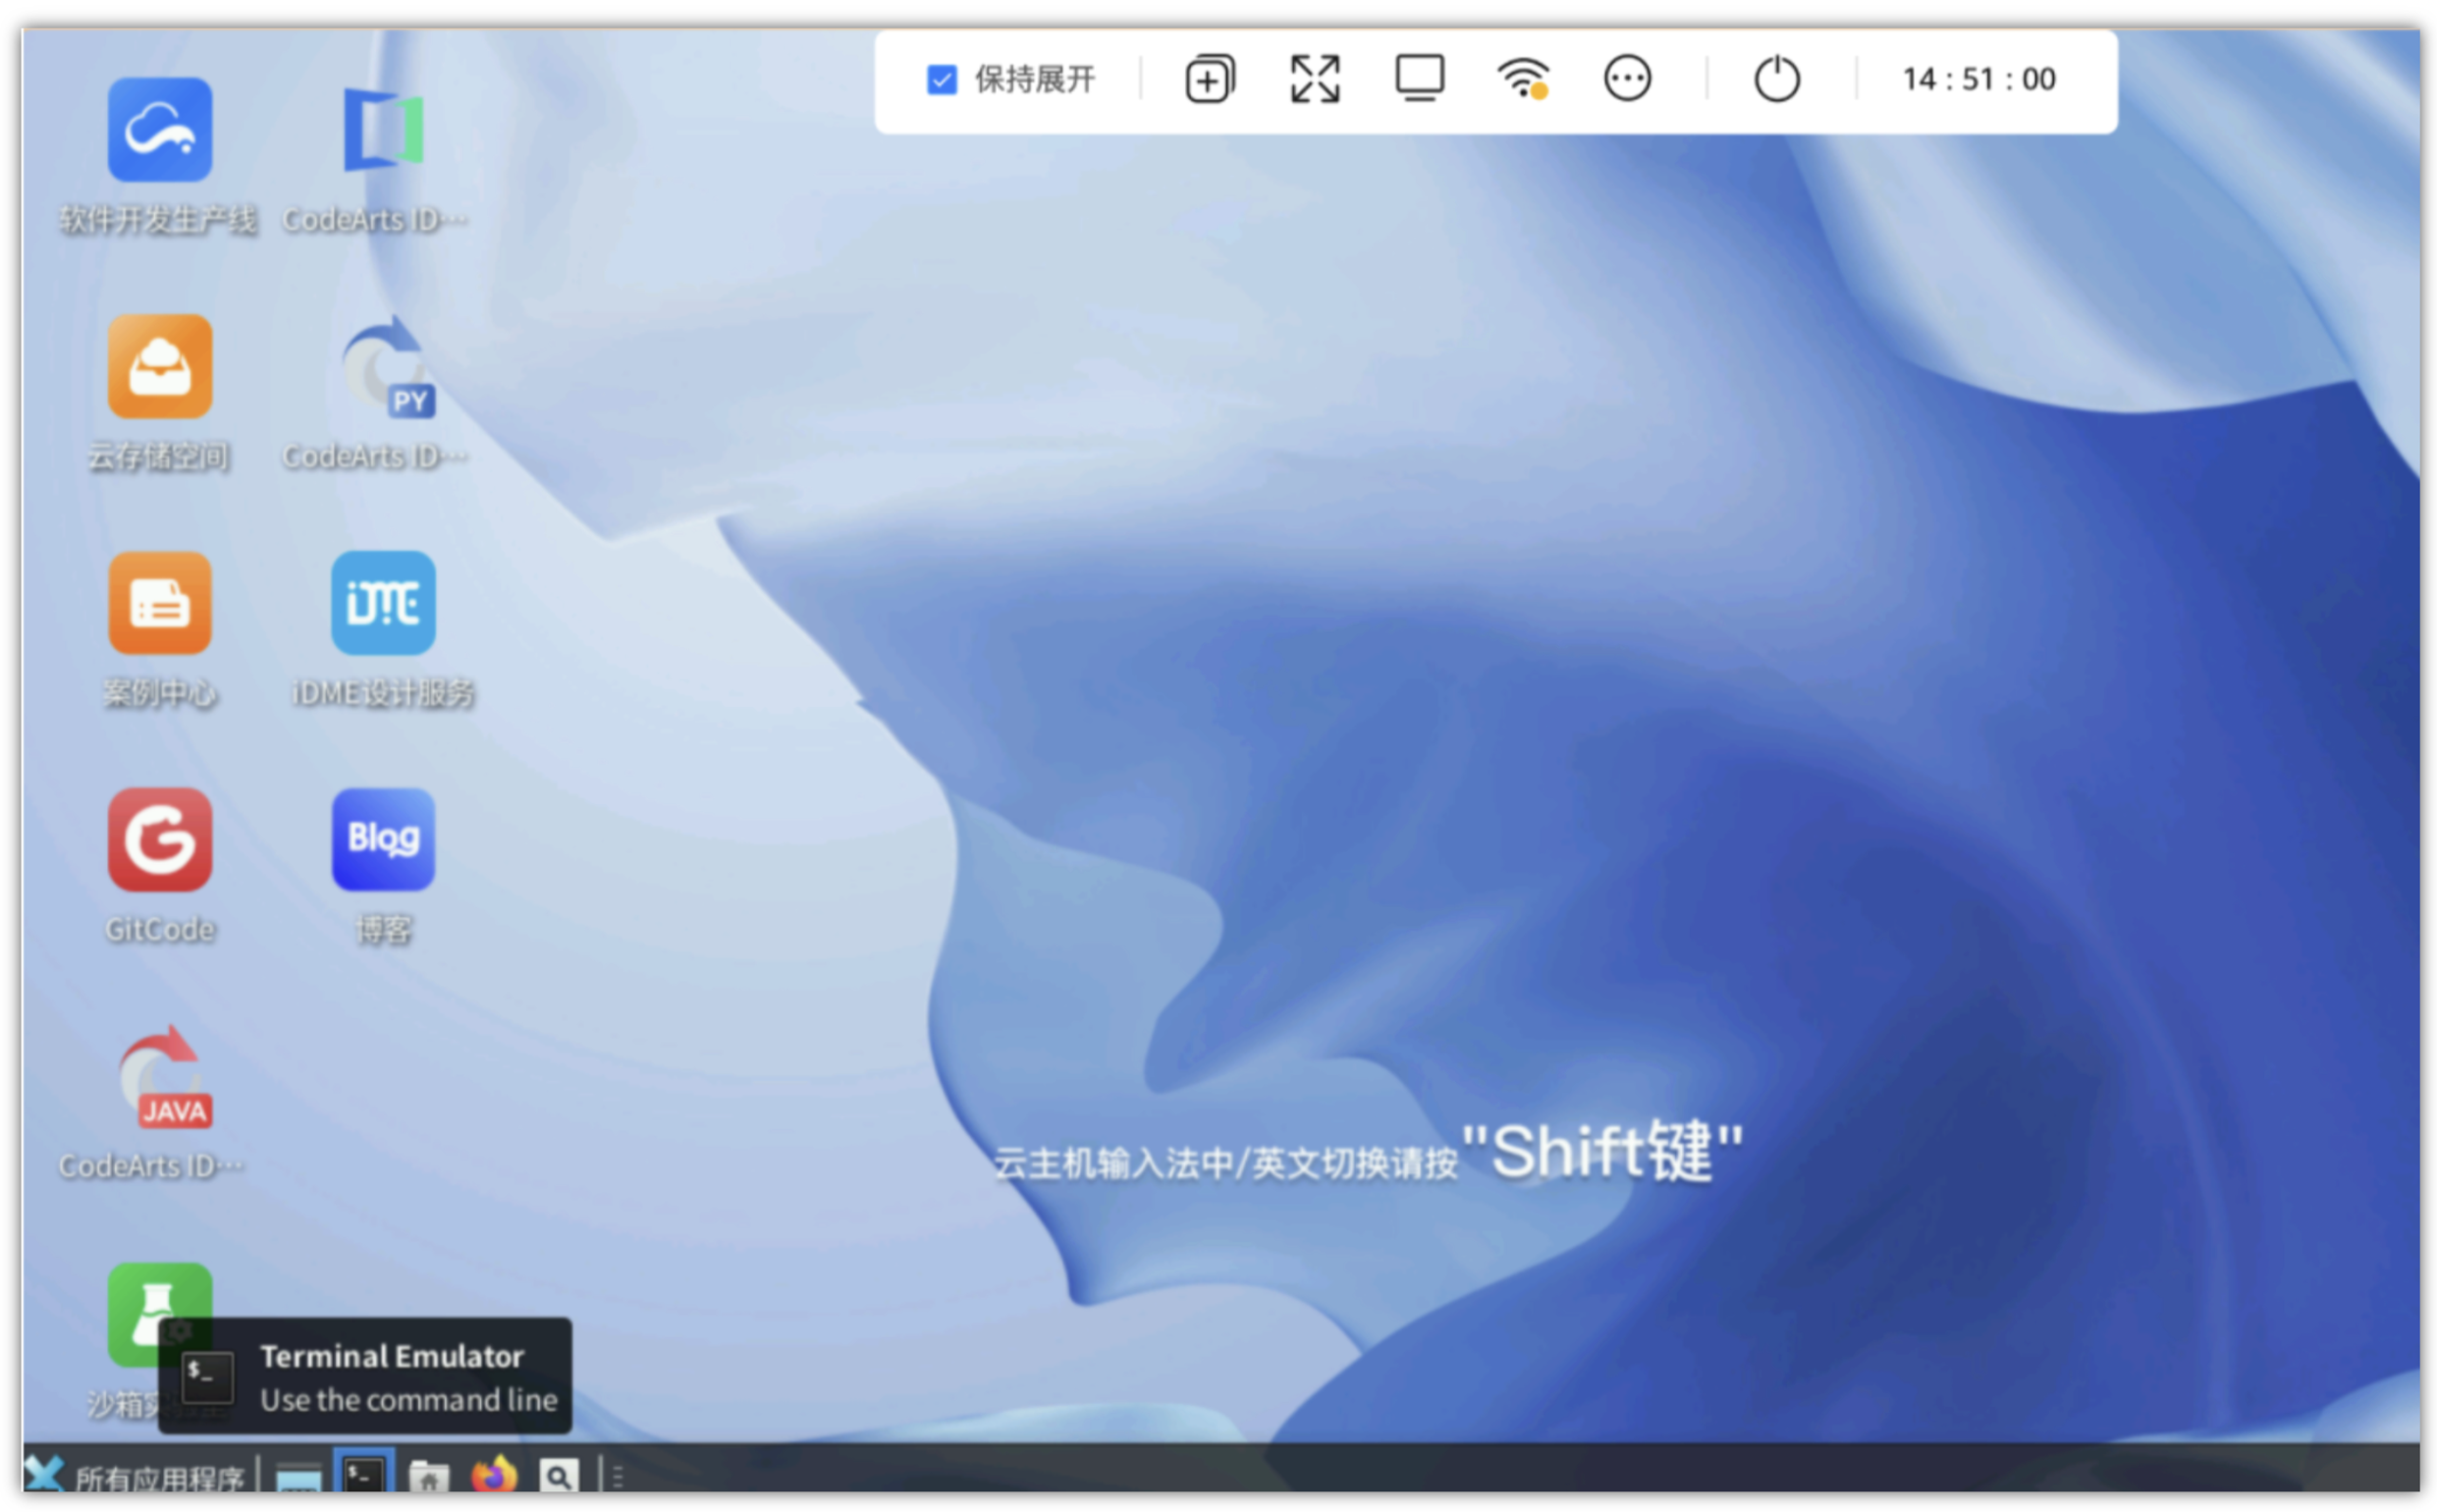The image size is (2437, 1512).
Task: Uncheck the 保持展开 checkbox
Action: (941, 79)
